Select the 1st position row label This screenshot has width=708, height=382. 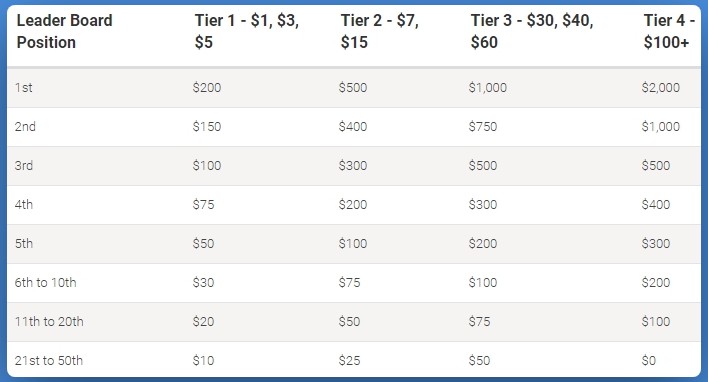click(x=23, y=88)
